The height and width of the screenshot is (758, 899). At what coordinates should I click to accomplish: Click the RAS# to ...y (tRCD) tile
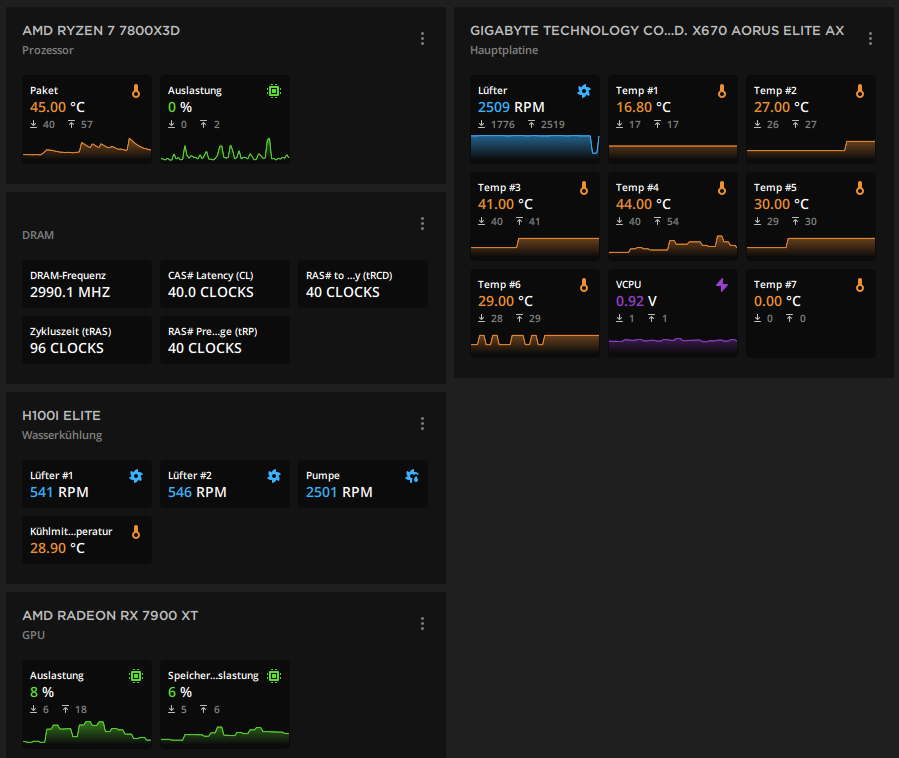click(363, 284)
